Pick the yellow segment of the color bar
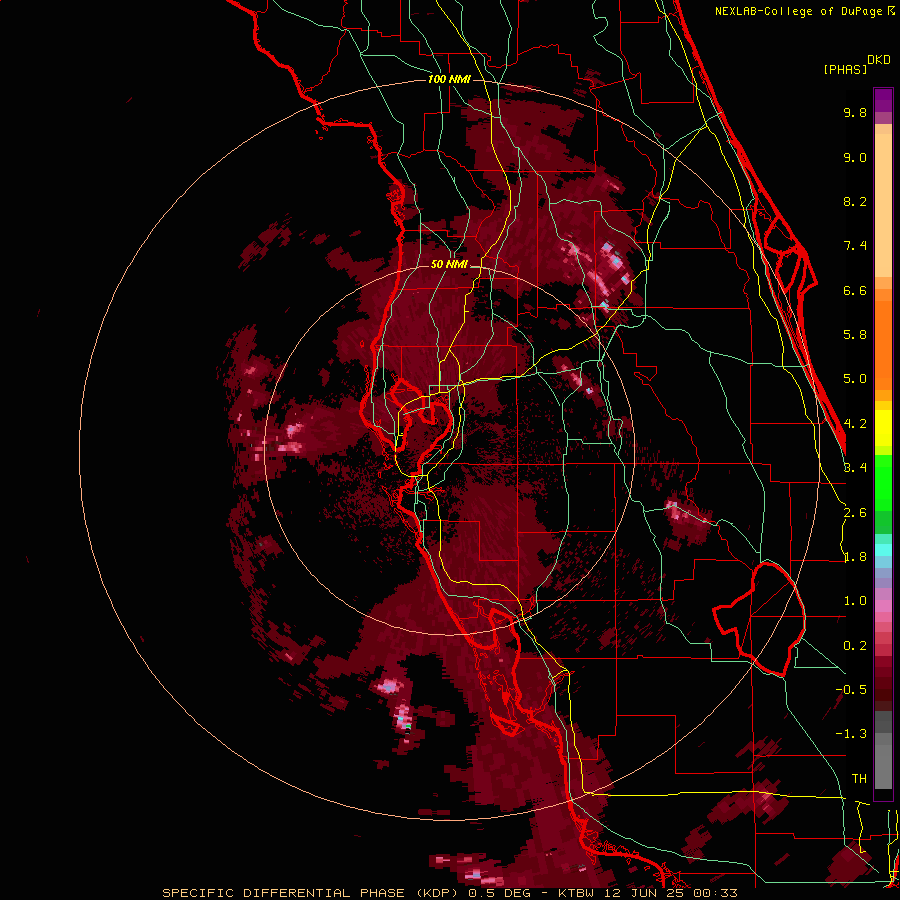The width and height of the screenshot is (900, 900). point(883,428)
